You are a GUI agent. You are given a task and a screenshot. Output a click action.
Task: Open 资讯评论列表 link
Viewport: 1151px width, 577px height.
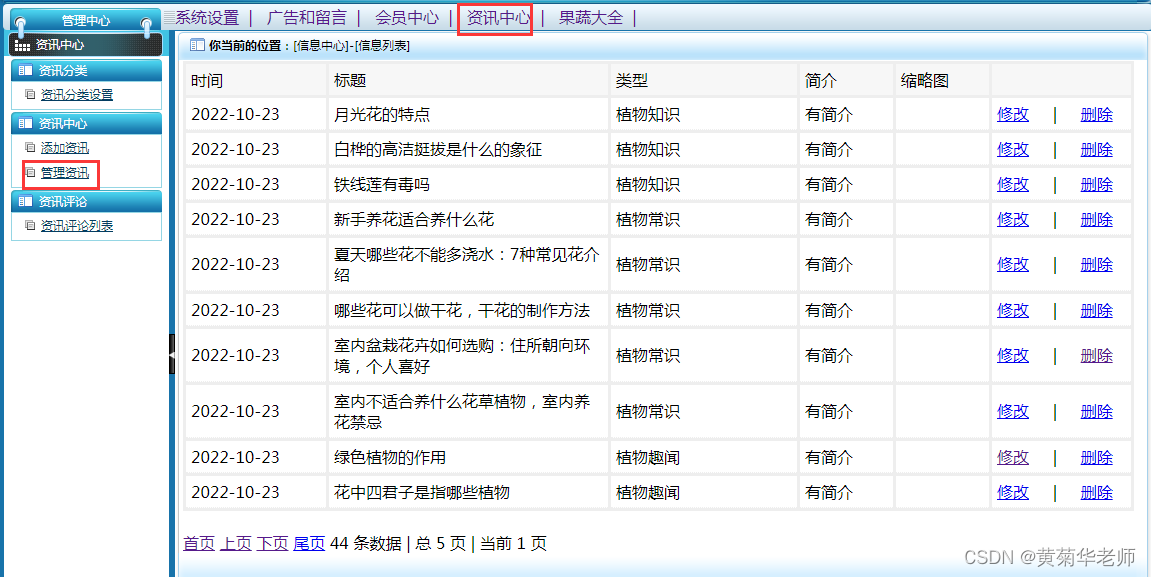76,225
